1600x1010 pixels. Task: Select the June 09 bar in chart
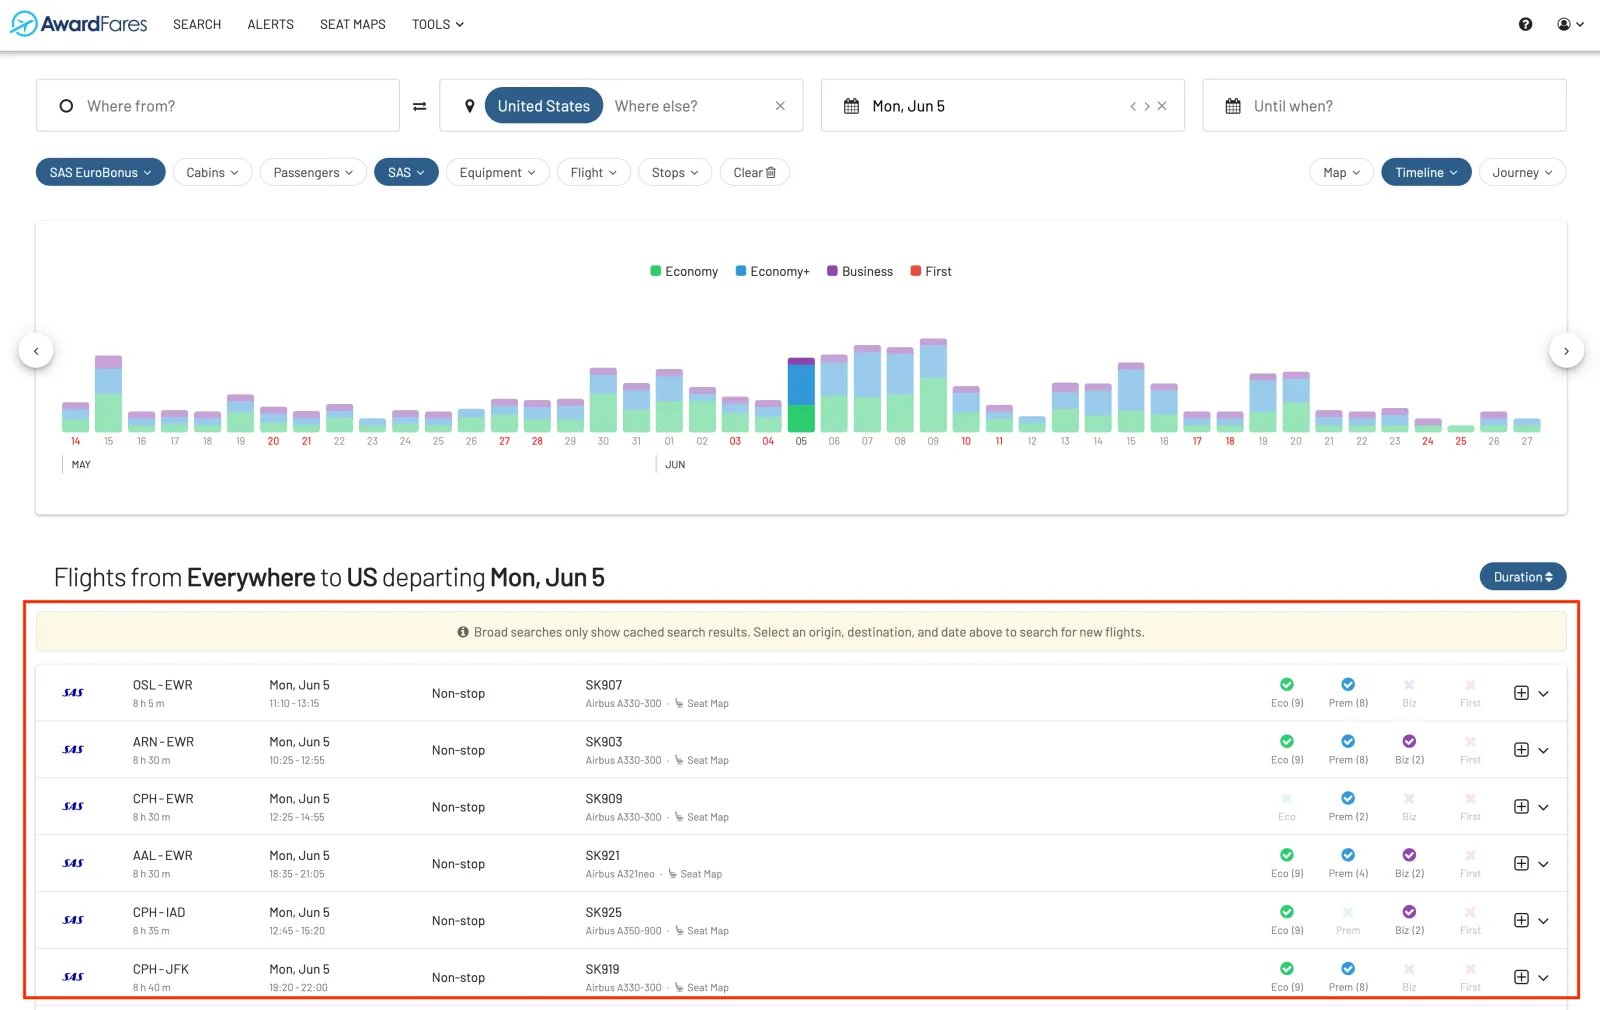point(933,385)
